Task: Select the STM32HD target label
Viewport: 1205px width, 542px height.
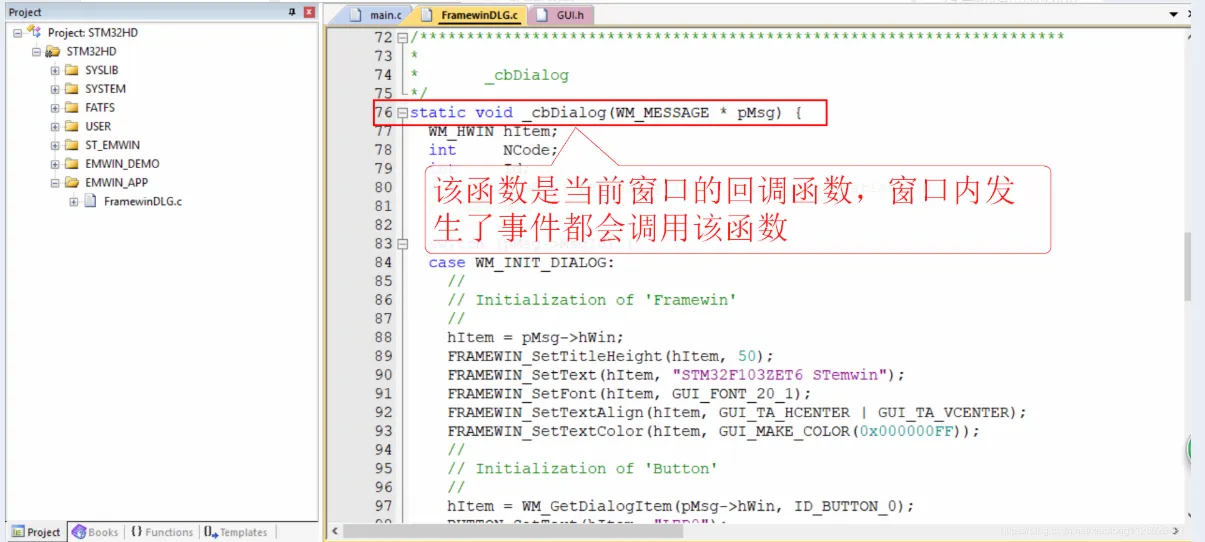Action: tap(91, 51)
